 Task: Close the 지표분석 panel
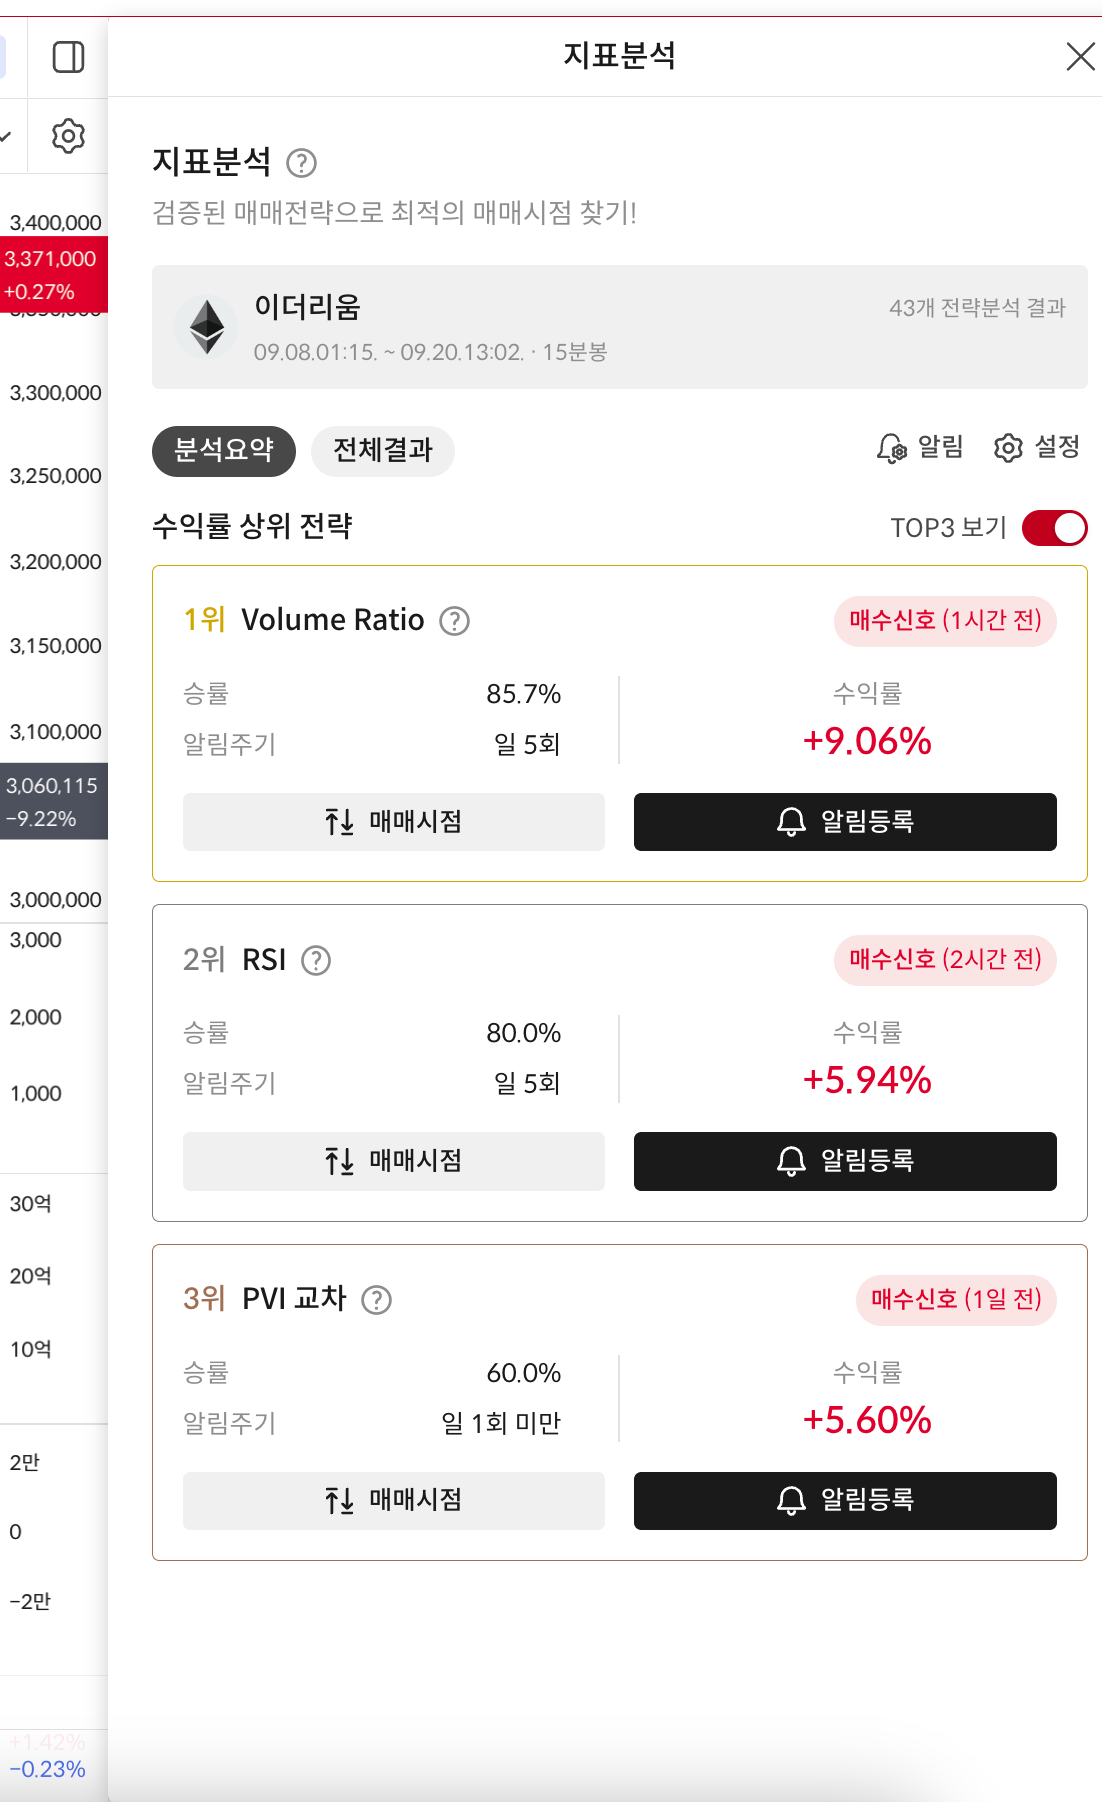pyautogui.click(x=1080, y=57)
